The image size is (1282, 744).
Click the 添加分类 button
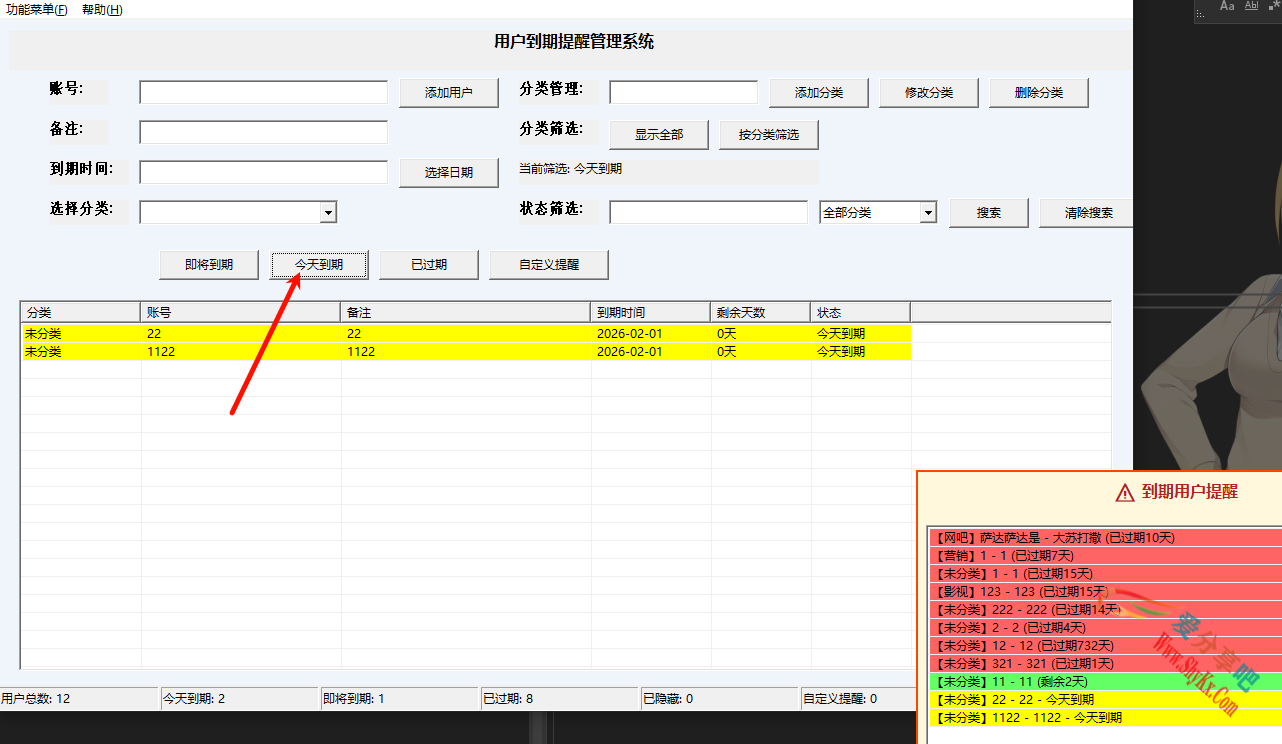819,92
